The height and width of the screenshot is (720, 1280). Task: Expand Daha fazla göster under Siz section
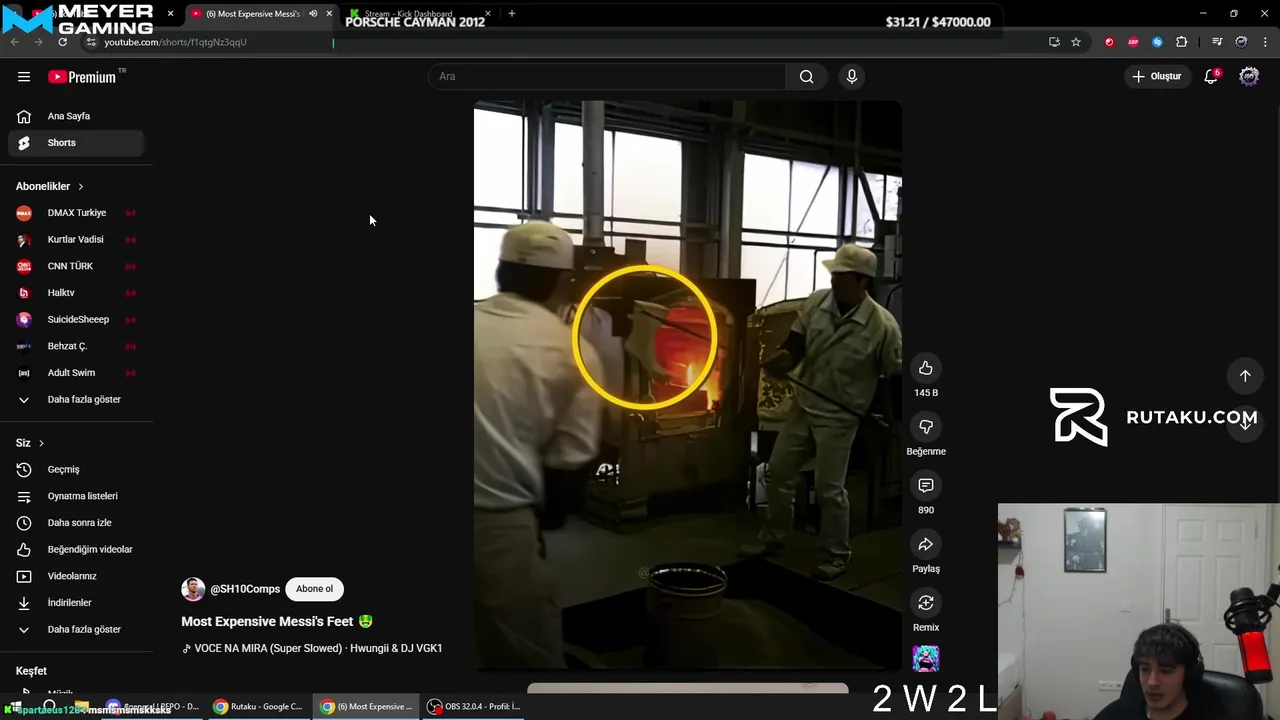75,629
